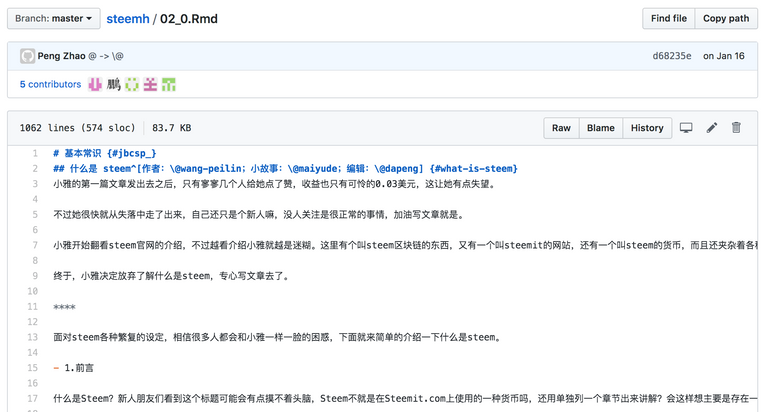The width and height of the screenshot is (768, 412).
Task: Open the file History
Action: pos(647,128)
